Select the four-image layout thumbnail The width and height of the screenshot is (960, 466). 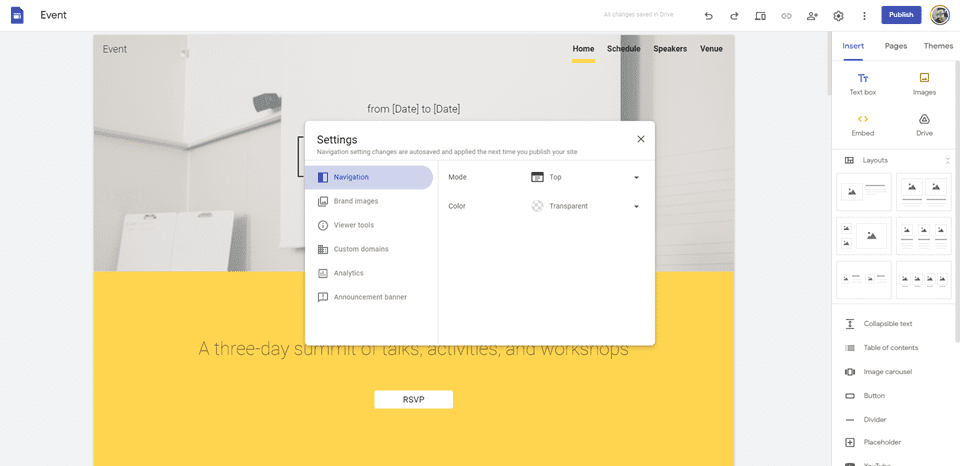924,279
